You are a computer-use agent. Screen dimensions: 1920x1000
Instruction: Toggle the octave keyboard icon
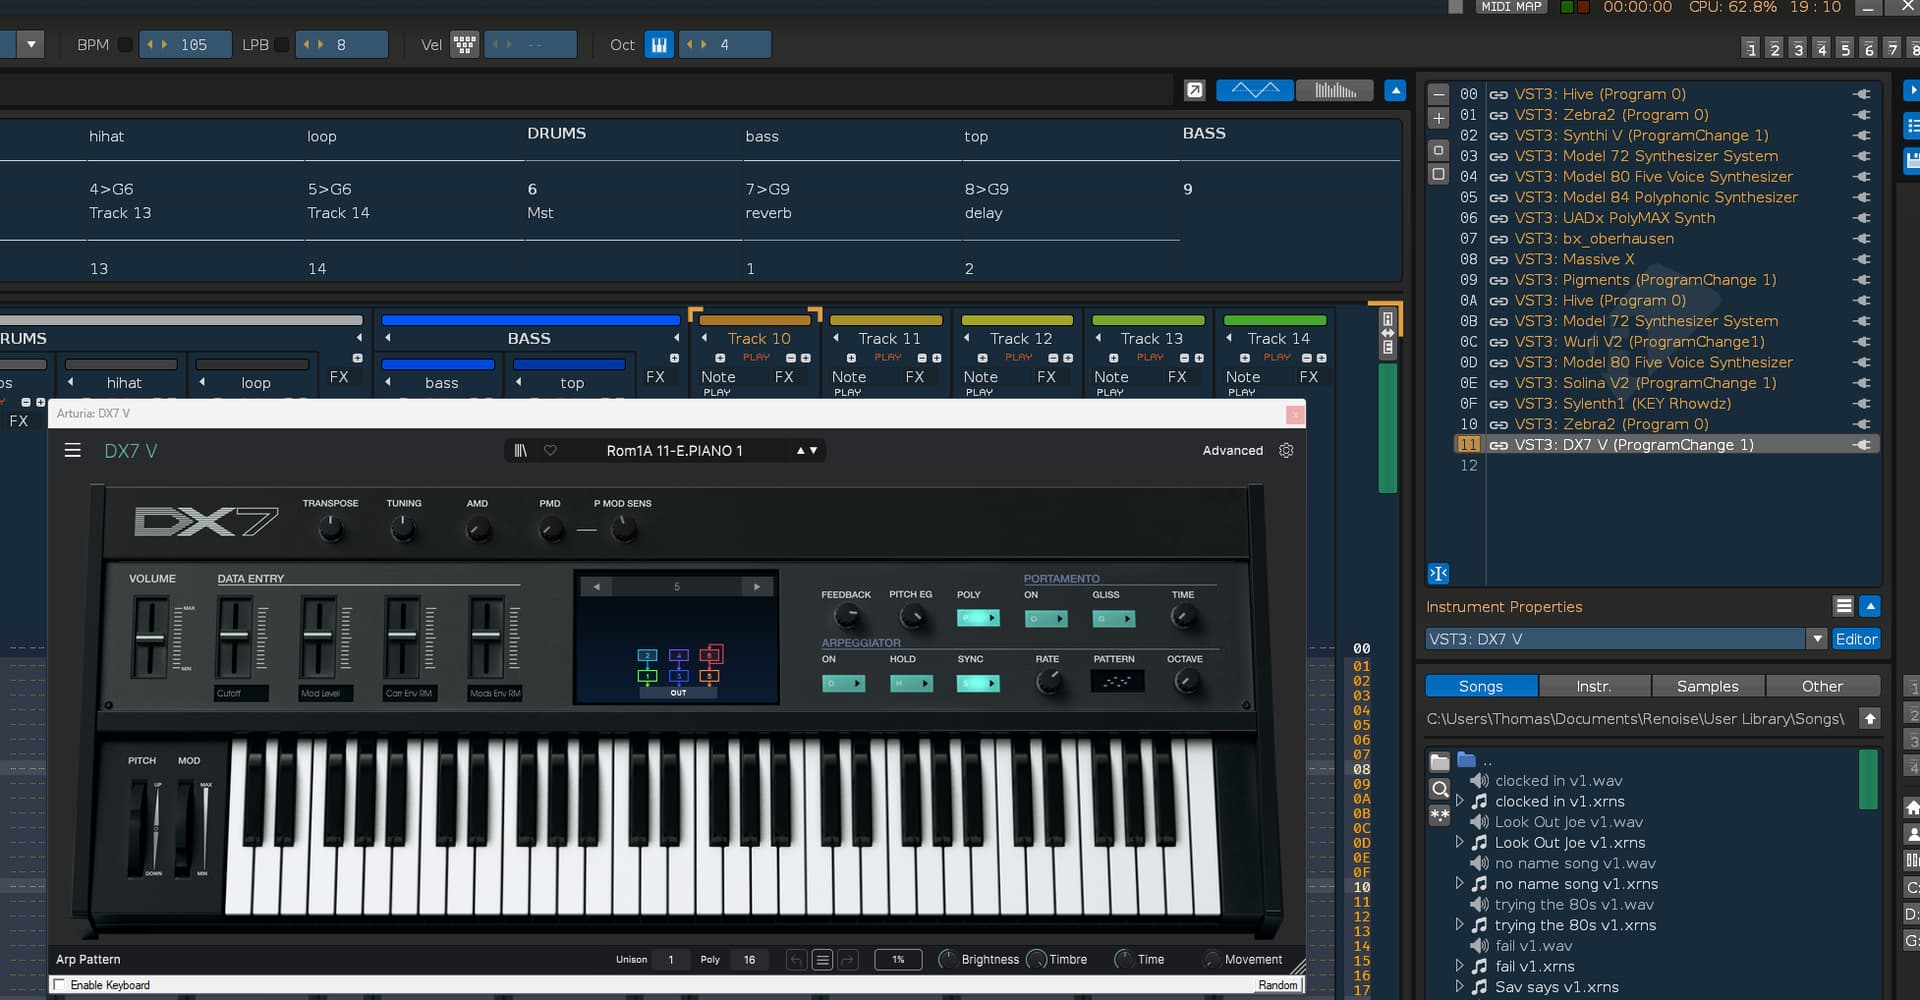point(659,45)
